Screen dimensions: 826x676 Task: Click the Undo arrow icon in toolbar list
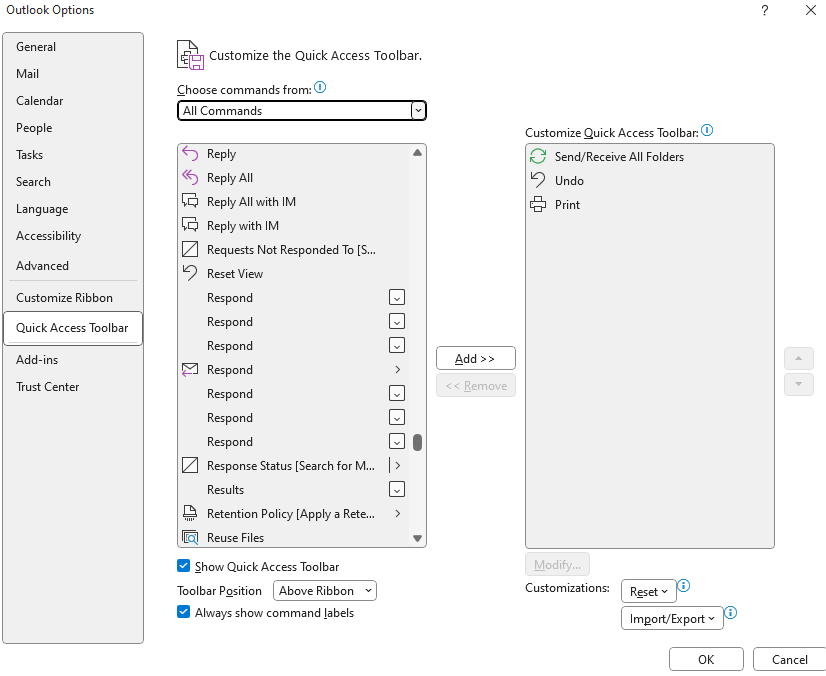(x=538, y=180)
